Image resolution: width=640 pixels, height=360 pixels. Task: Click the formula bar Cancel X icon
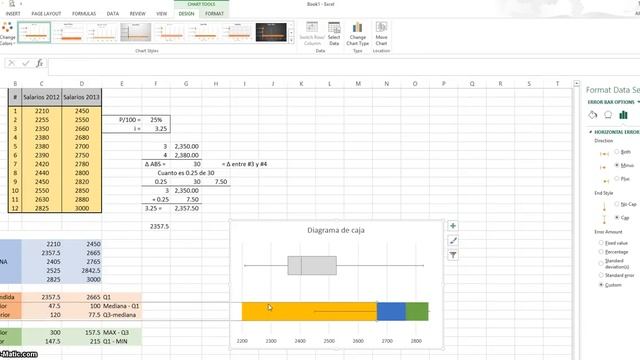[x=11, y=63]
